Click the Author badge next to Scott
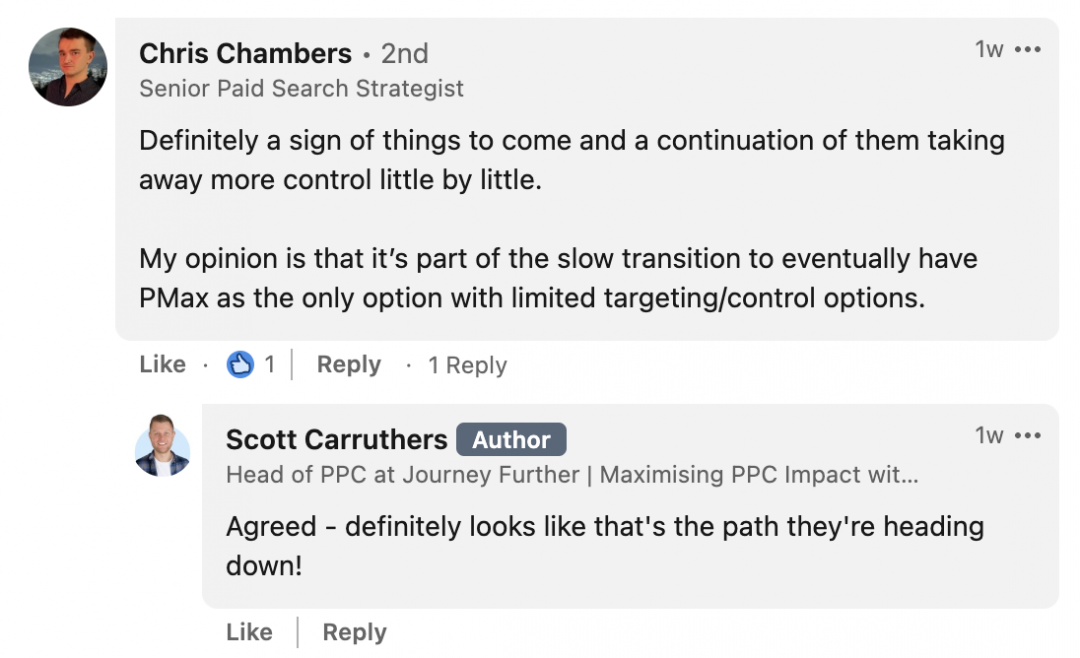Image resolution: width=1080 pixels, height=658 pixels. click(x=511, y=440)
